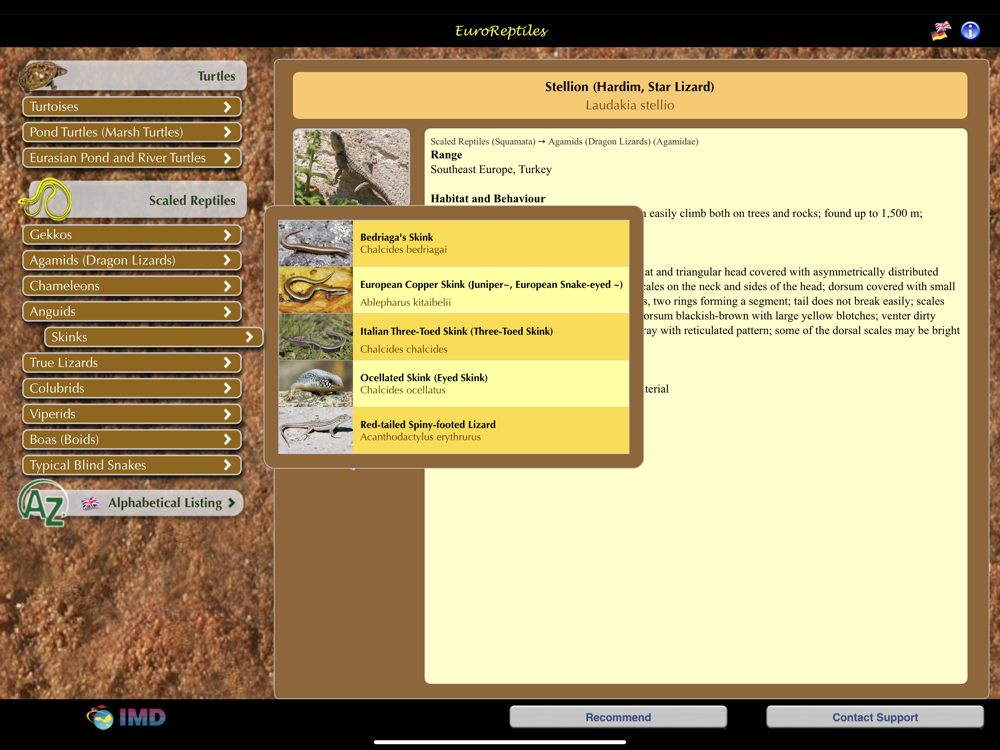Image resolution: width=1000 pixels, height=750 pixels.
Task: Select Red-tailed Spiny-footed Lizard entry
Action: (x=454, y=430)
